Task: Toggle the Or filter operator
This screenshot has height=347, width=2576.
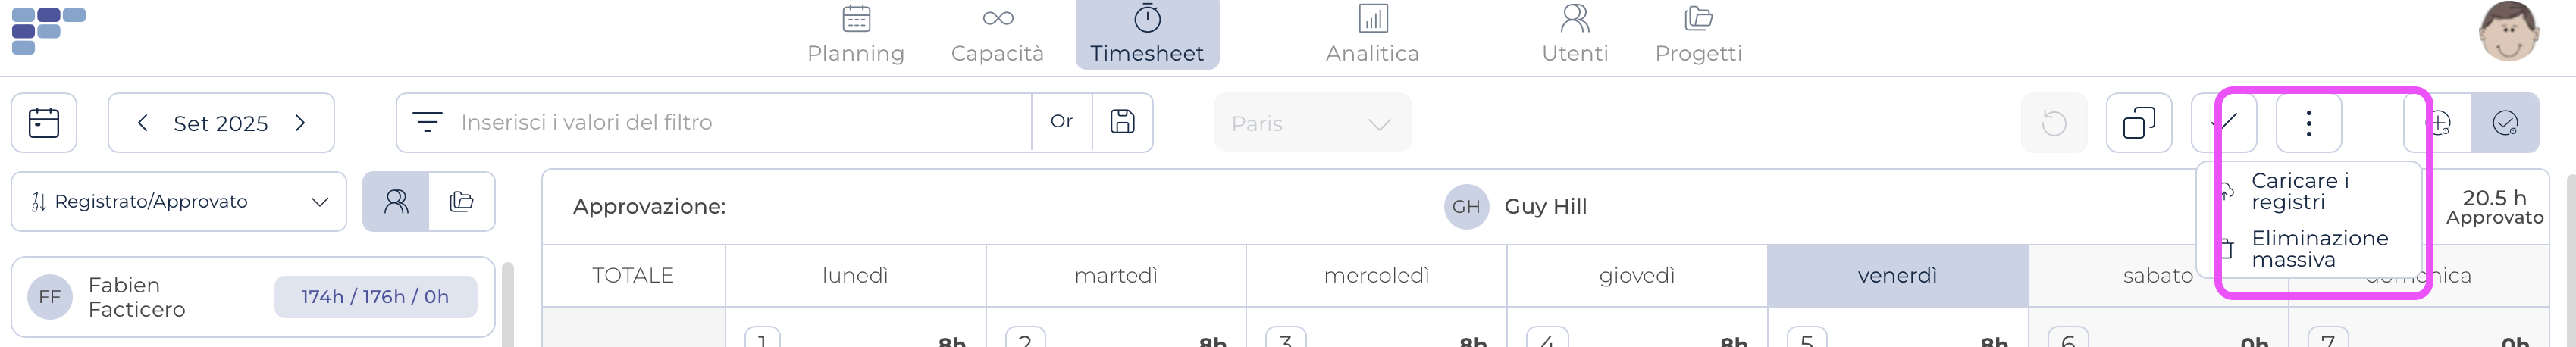Action: [1061, 122]
